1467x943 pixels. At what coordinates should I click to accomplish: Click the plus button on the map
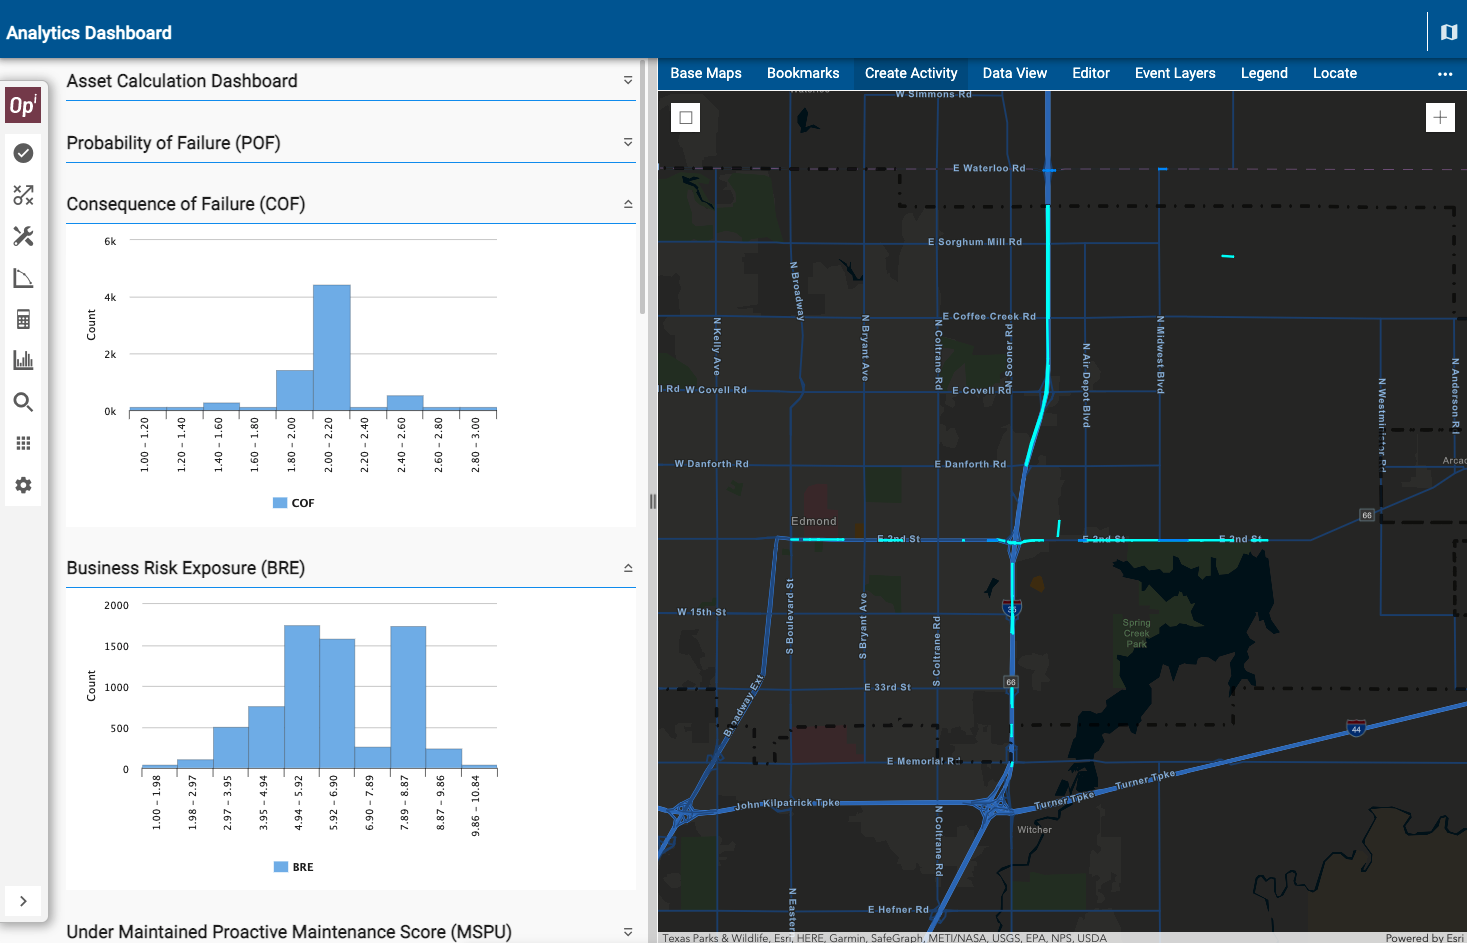(1440, 117)
